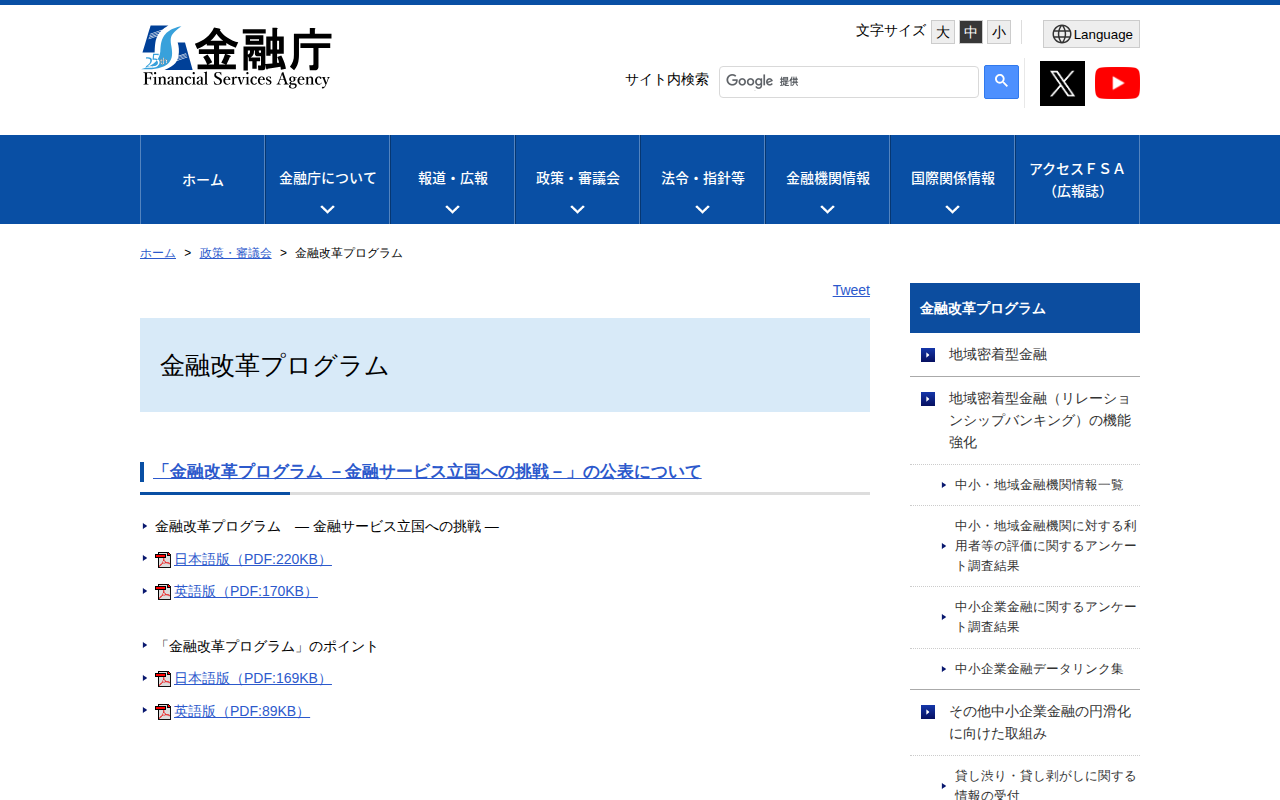
Task: Open the X (Twitter) social icon
Action: [1062, 83]
